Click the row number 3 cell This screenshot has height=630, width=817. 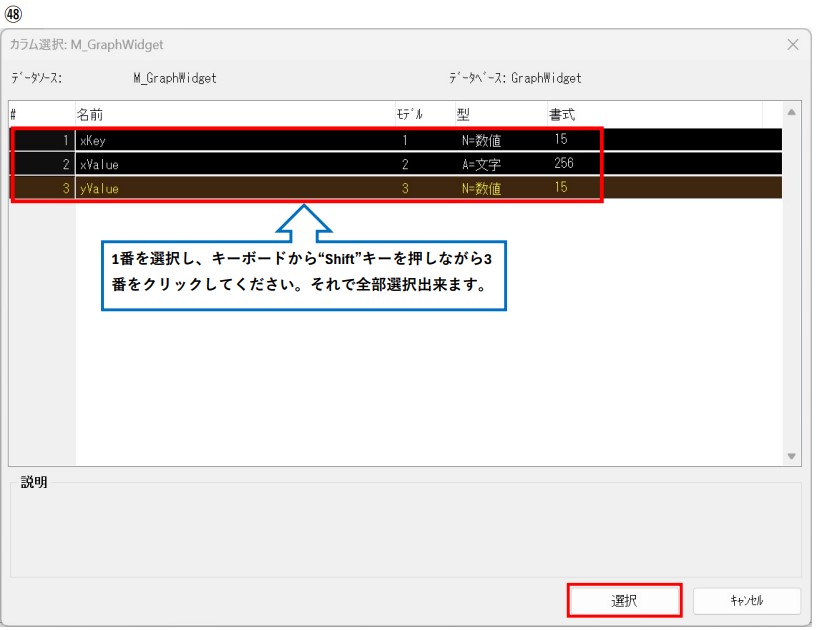coord(43,188)
